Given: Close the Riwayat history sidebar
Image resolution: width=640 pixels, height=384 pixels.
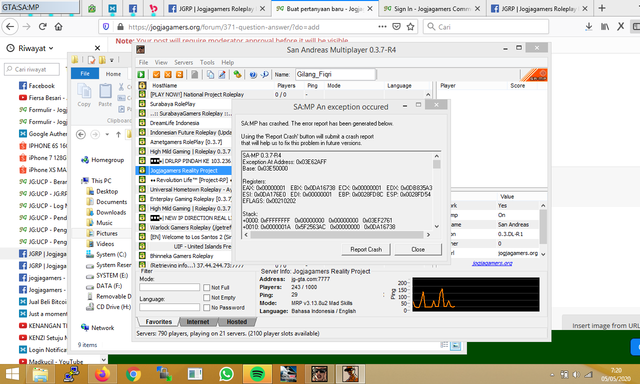Looking at the screenshot, I should 97,48.
